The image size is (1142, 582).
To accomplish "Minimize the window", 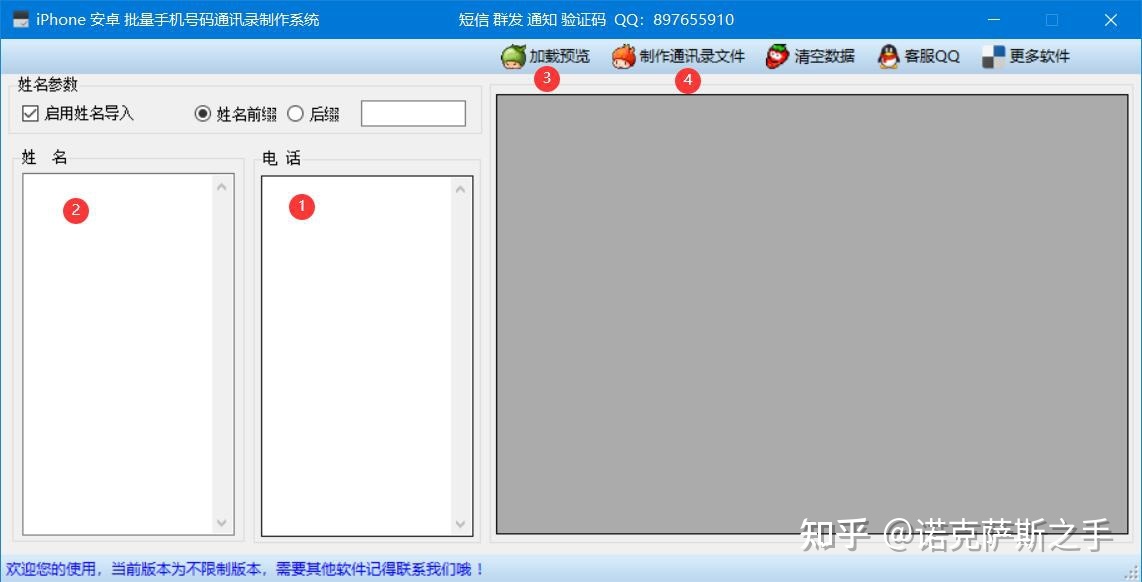I will 993,20.
